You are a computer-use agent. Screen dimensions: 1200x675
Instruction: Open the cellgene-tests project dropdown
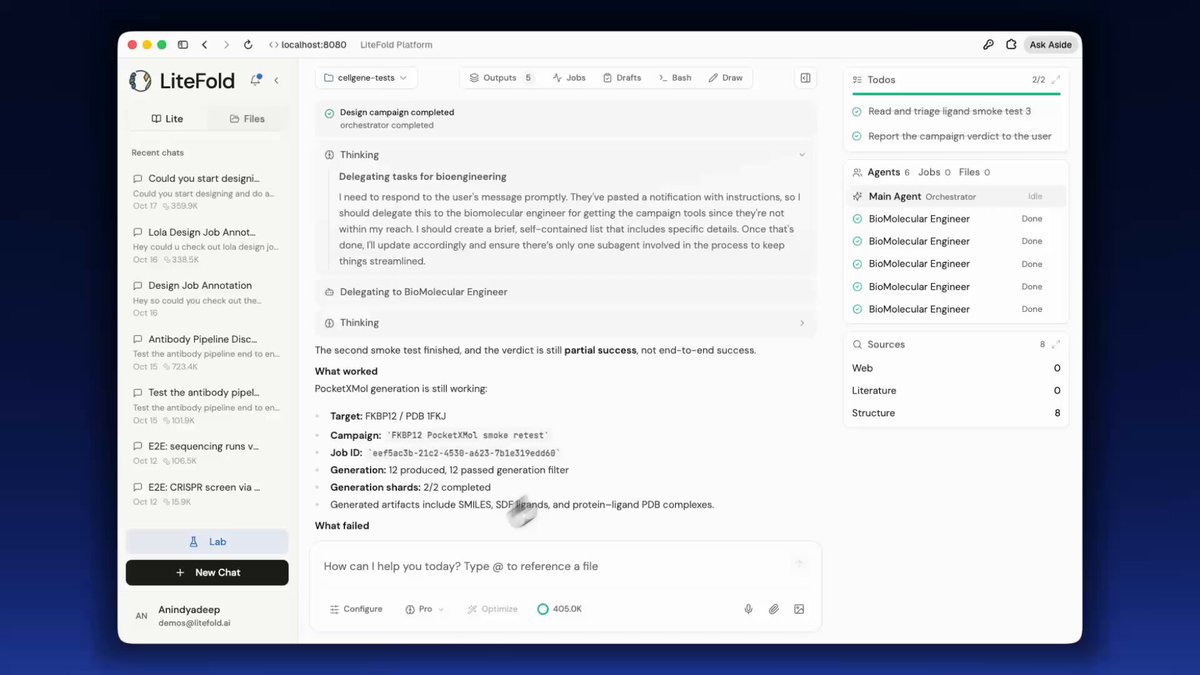point(366,77)
